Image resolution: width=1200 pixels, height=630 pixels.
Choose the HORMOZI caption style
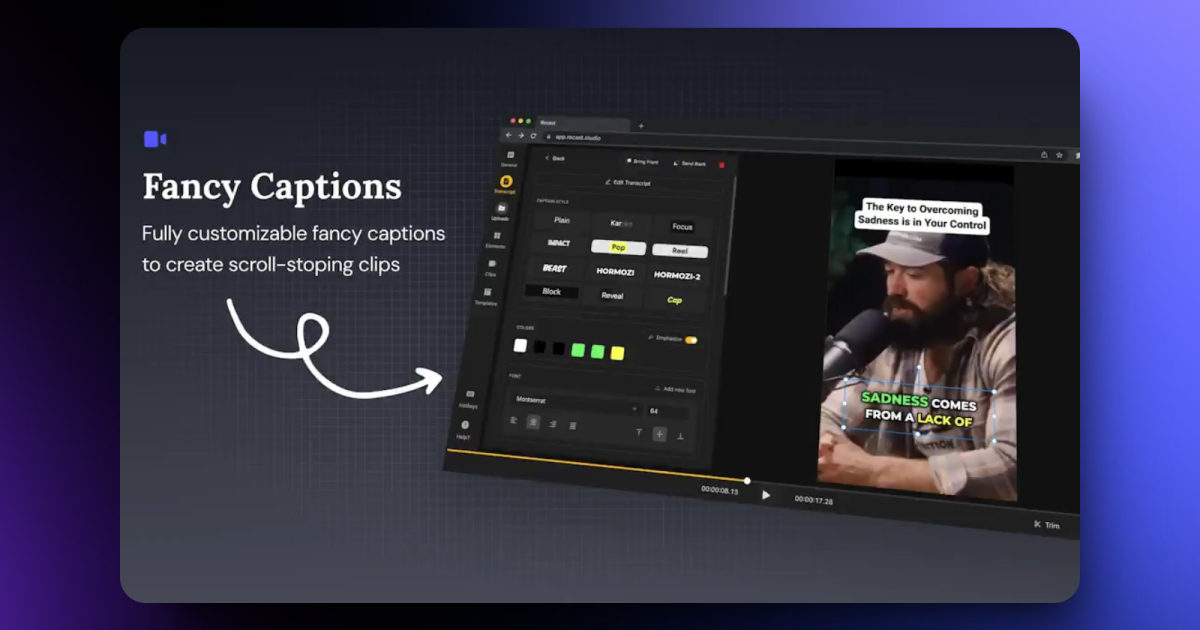[x=616, y=271]
